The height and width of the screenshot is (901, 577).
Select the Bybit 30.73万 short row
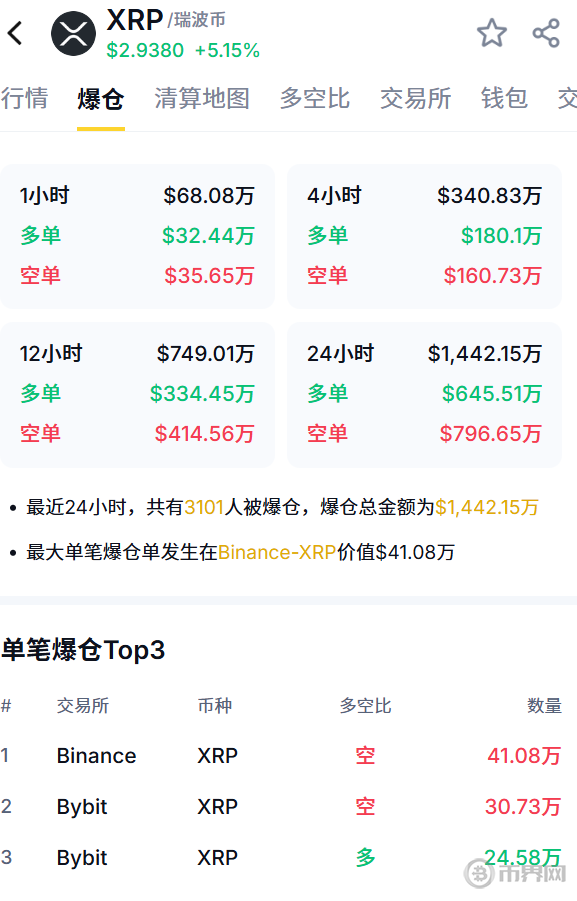282,807
